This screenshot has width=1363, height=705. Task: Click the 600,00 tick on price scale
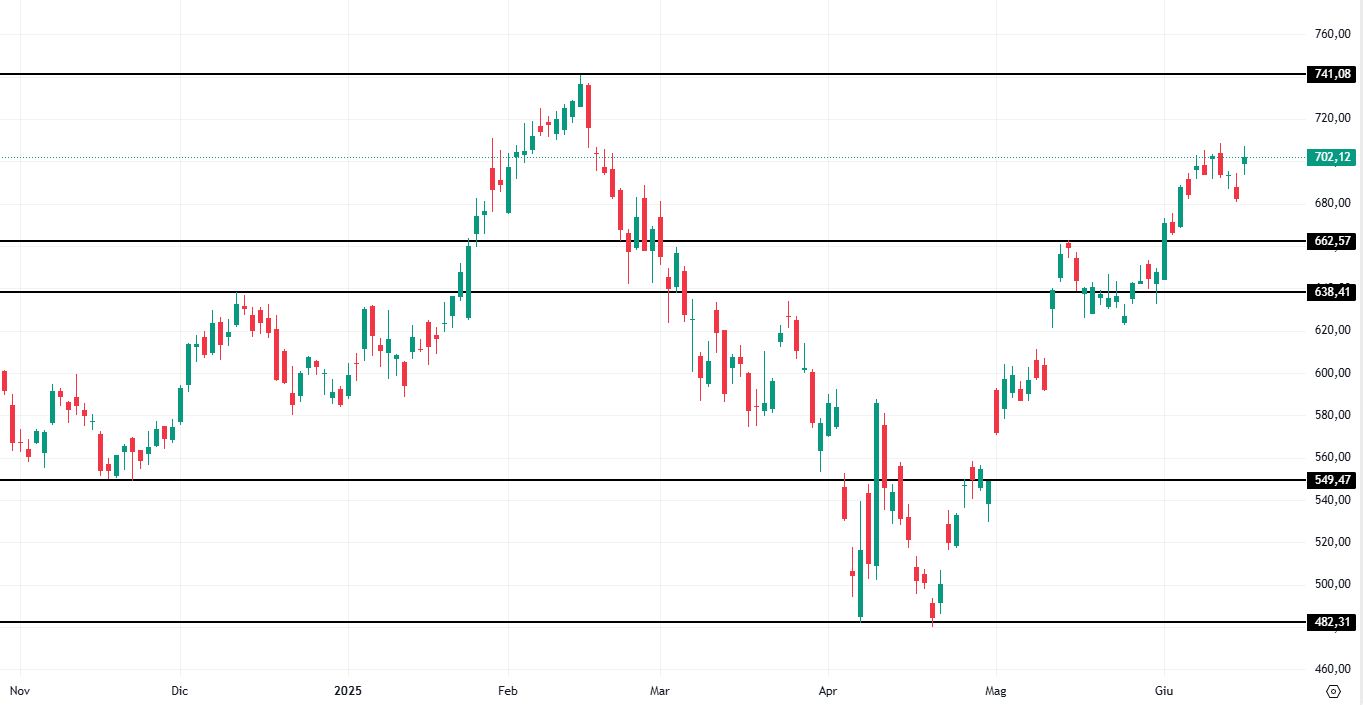click(1332, 373)
